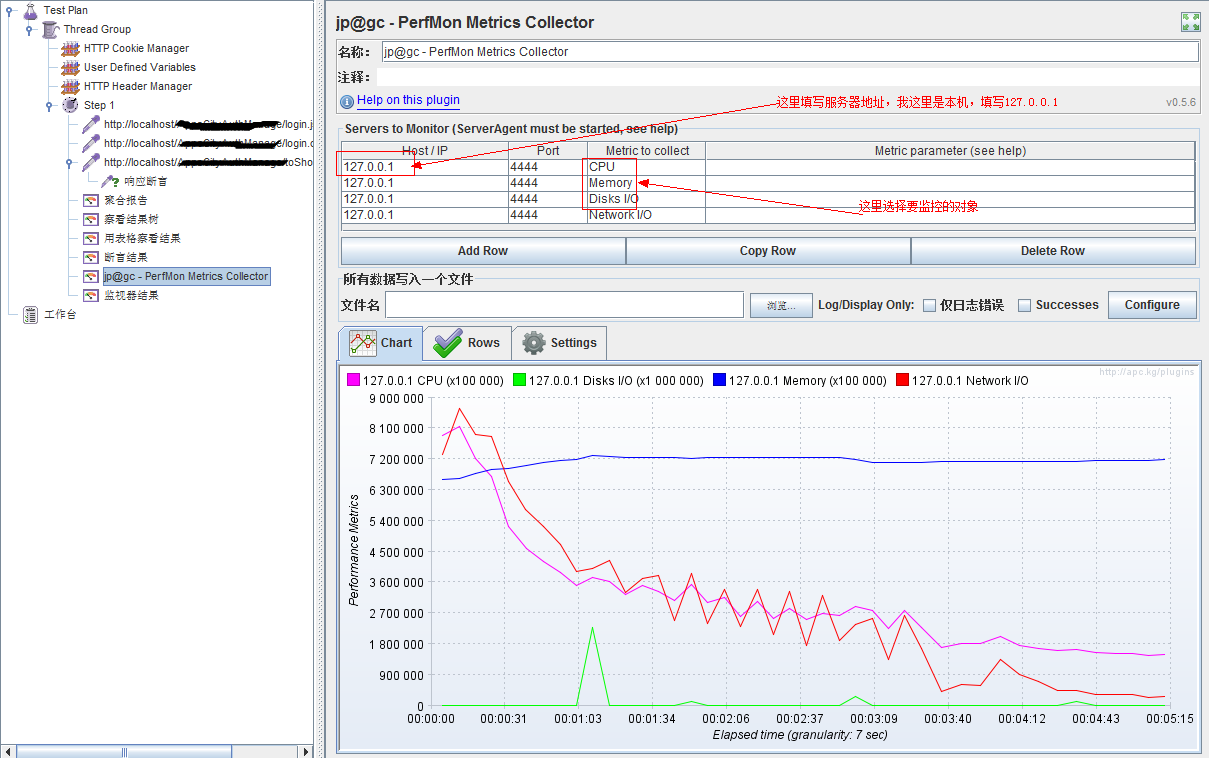Screen dimensions: 1209x758
Task: Select the HTTP Header Manager tree item
Action: tap(138, 86)
